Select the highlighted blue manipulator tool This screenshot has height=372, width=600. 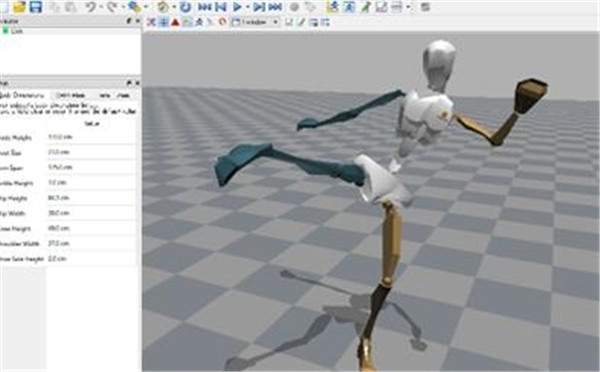click(x=163, y=22)
